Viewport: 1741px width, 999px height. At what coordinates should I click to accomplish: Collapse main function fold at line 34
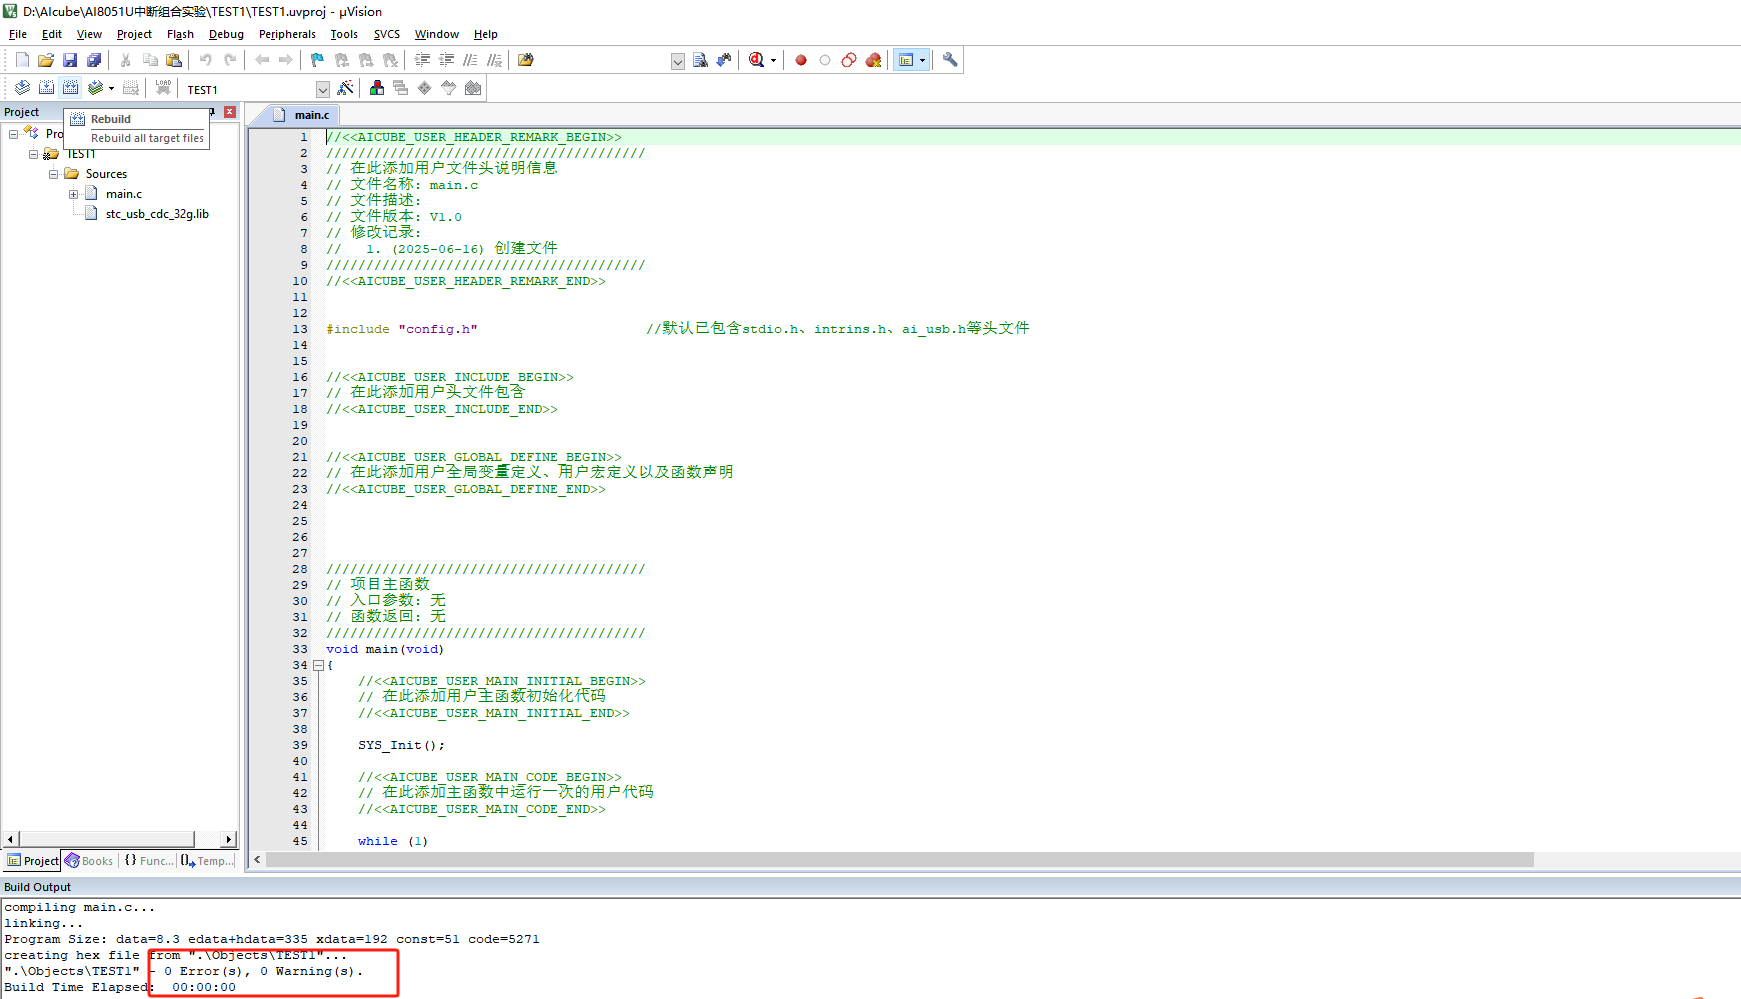pyautogui.click(x=318, y=665)
